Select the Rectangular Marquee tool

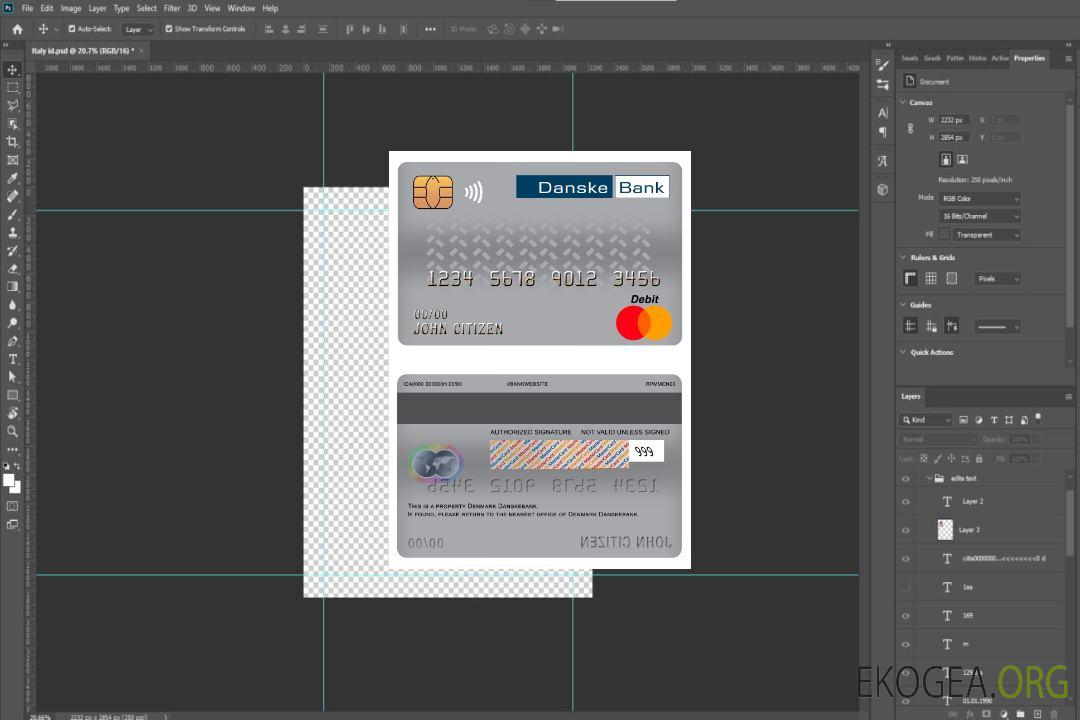pyautogui.click(x=12, y=87)
